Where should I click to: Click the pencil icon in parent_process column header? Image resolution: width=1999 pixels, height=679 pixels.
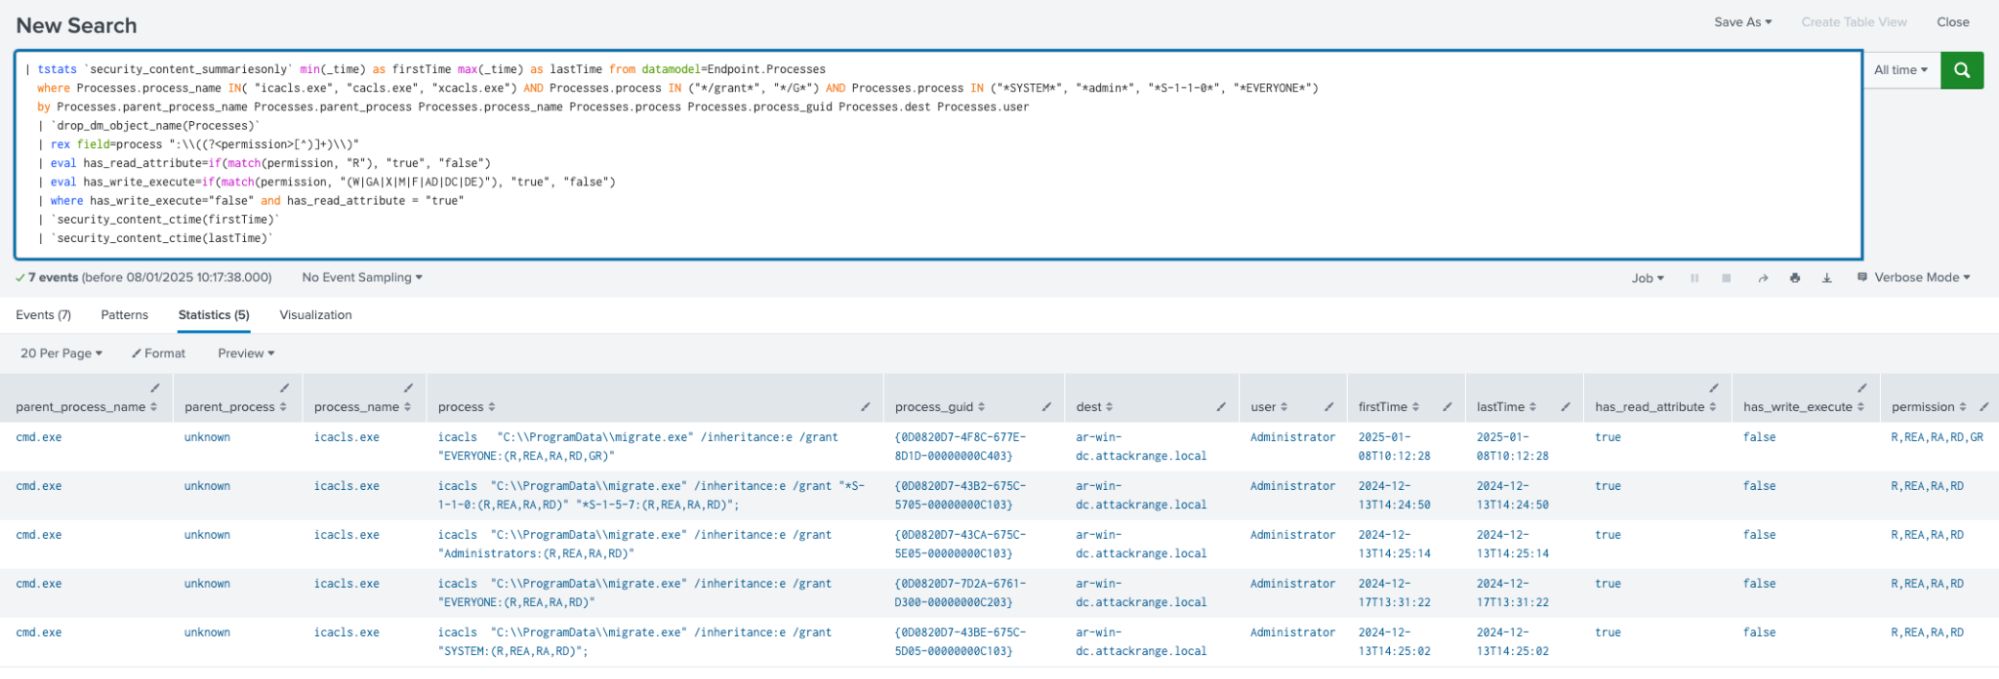tap(285, 388)
